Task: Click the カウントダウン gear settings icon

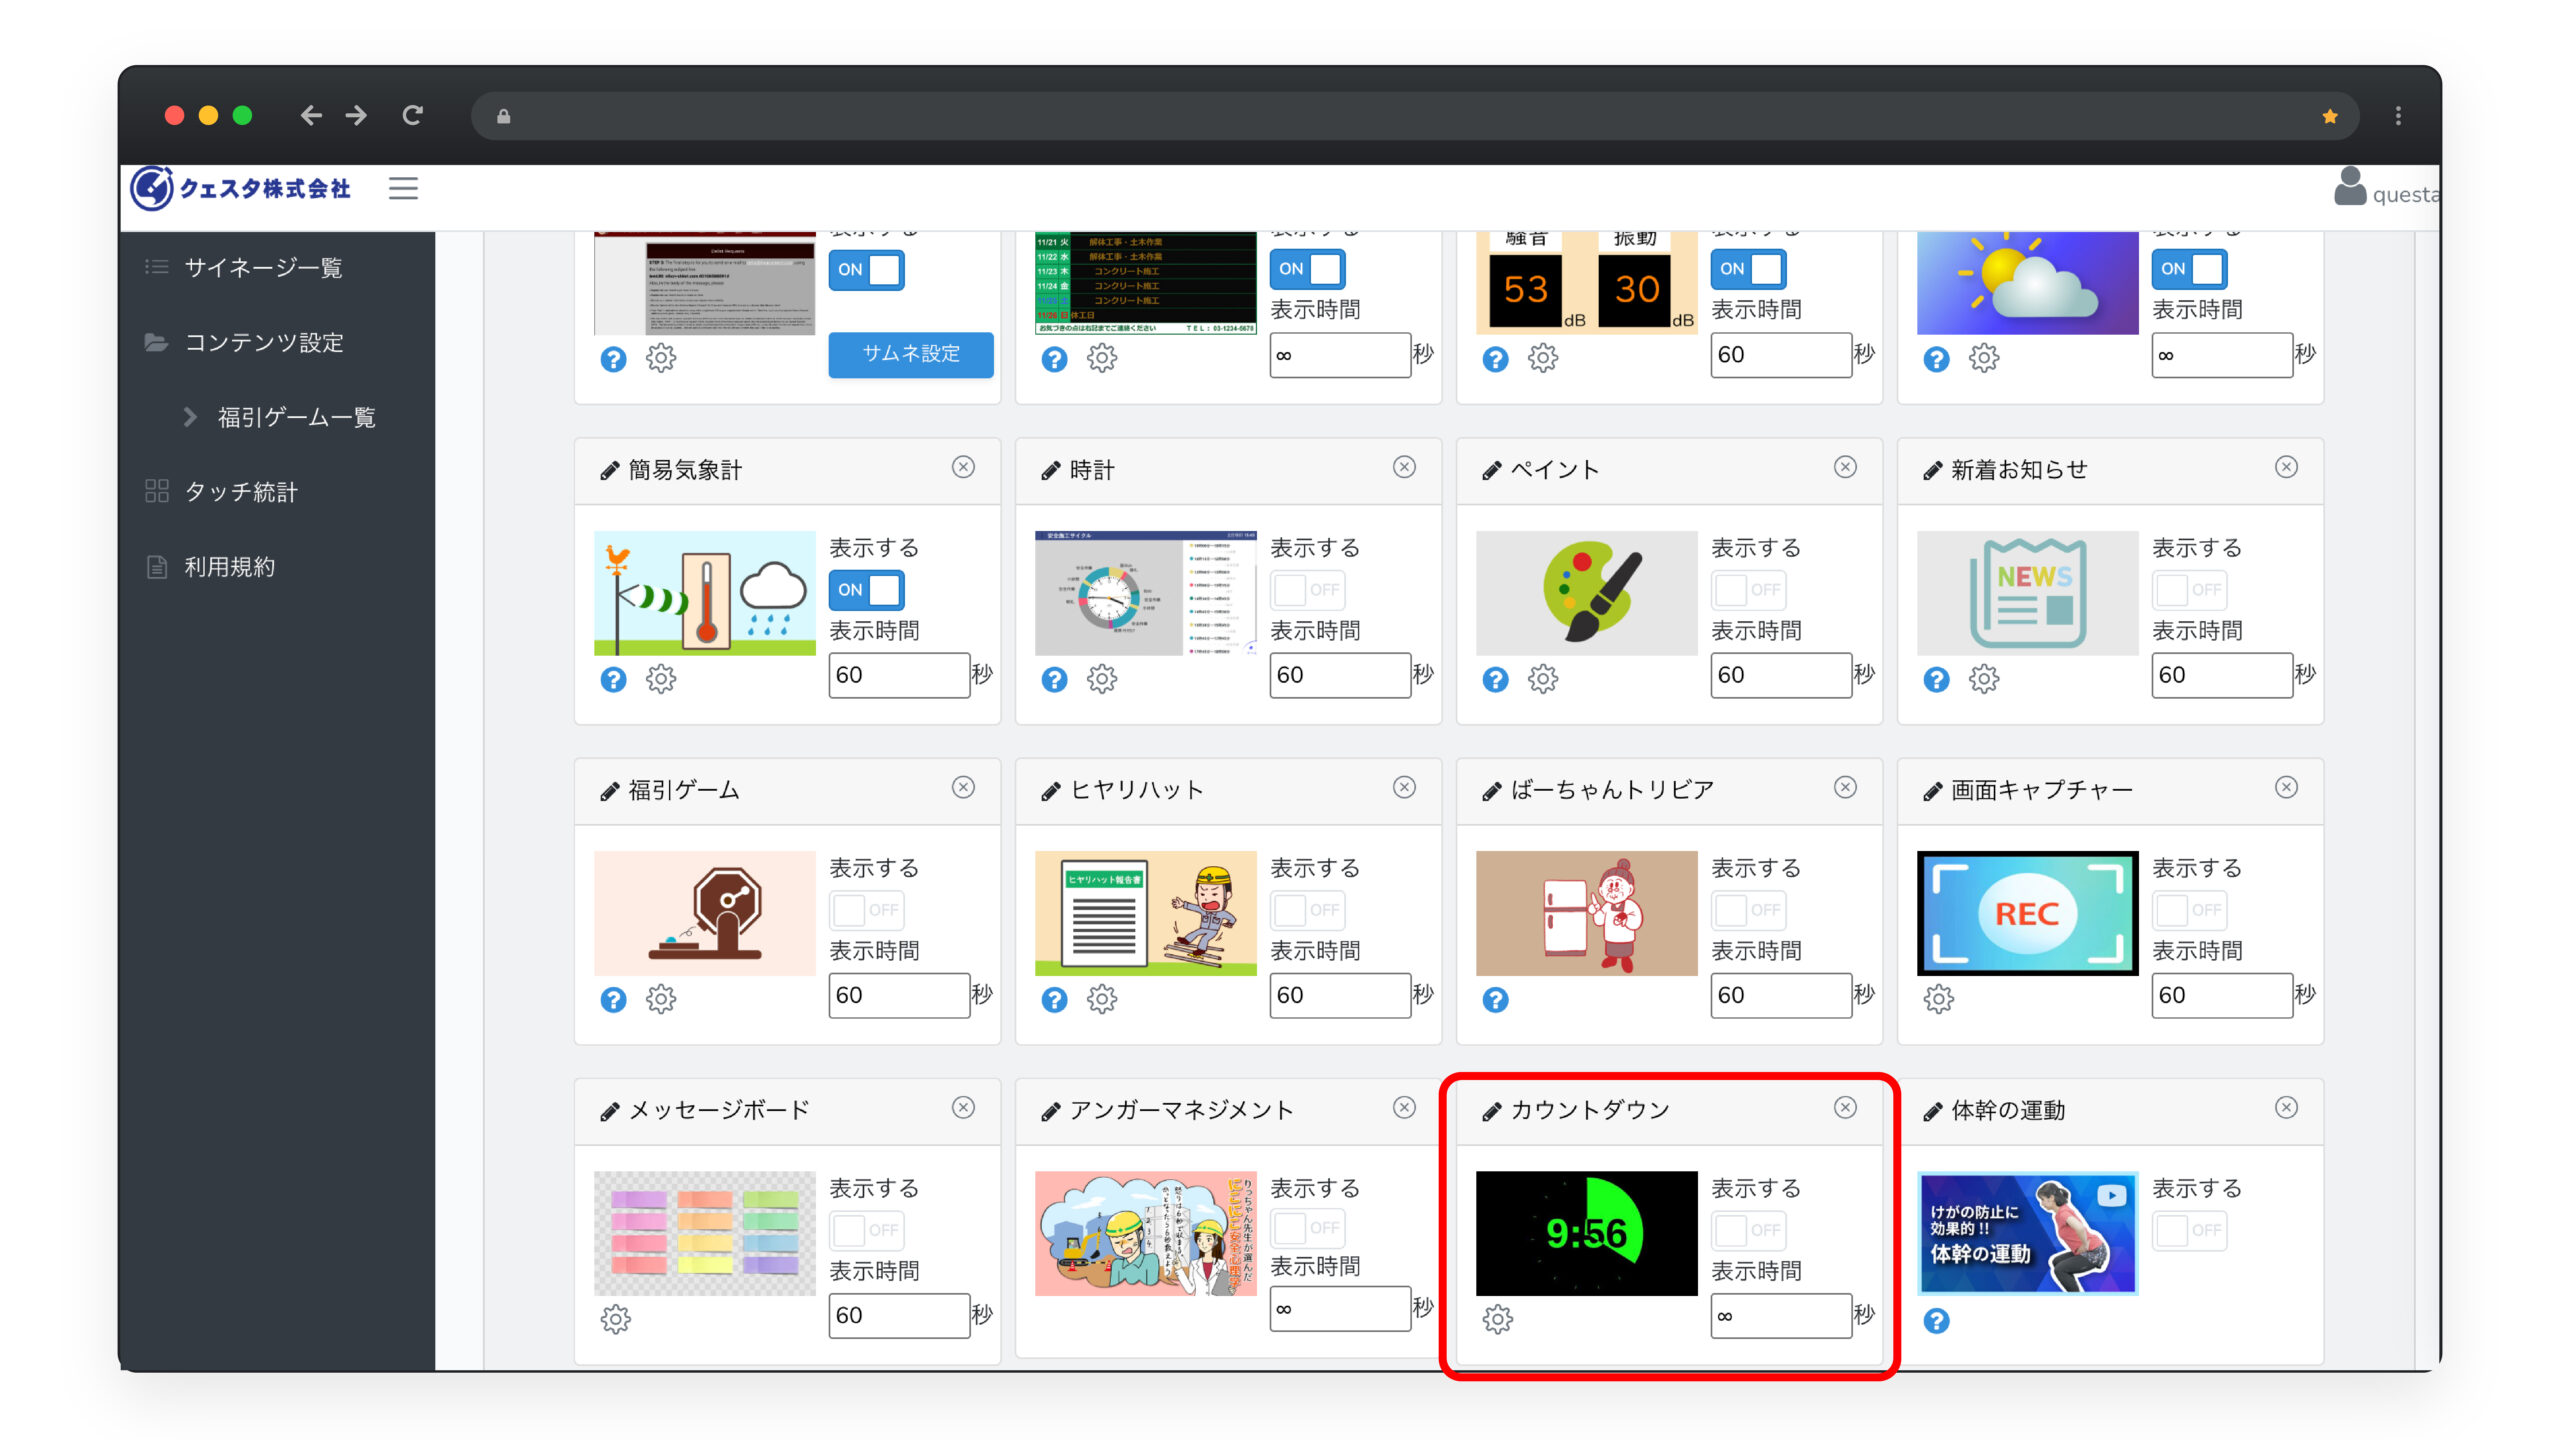Action: click(1497, 1320)
